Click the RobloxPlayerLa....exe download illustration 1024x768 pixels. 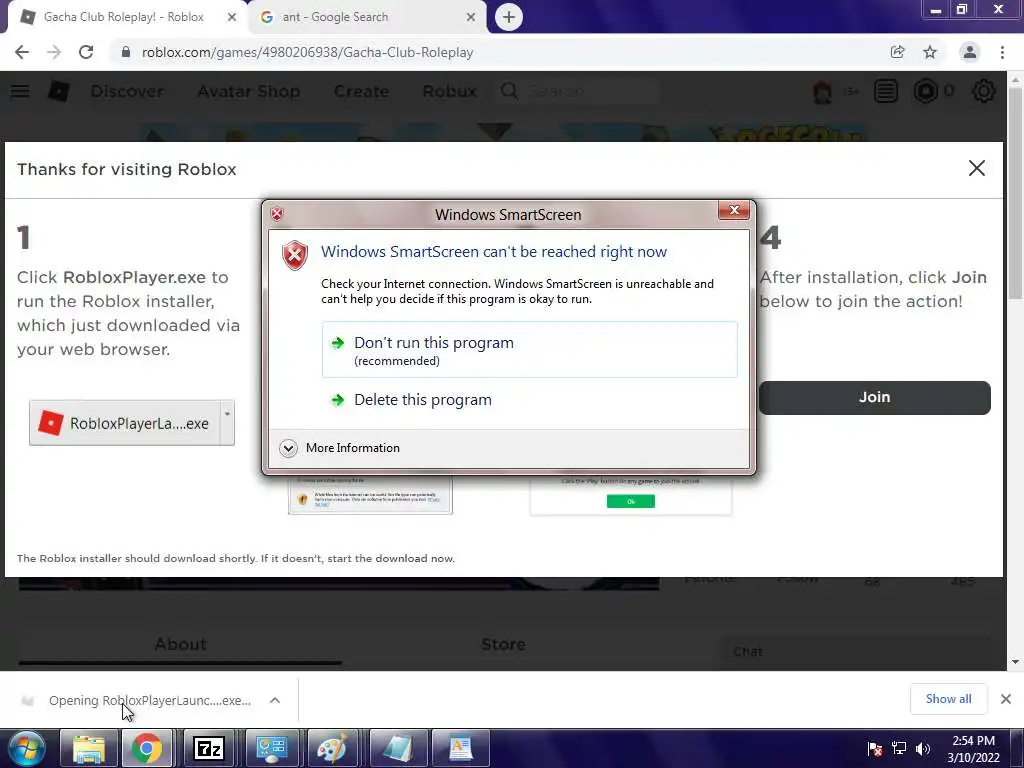[132, 423]
